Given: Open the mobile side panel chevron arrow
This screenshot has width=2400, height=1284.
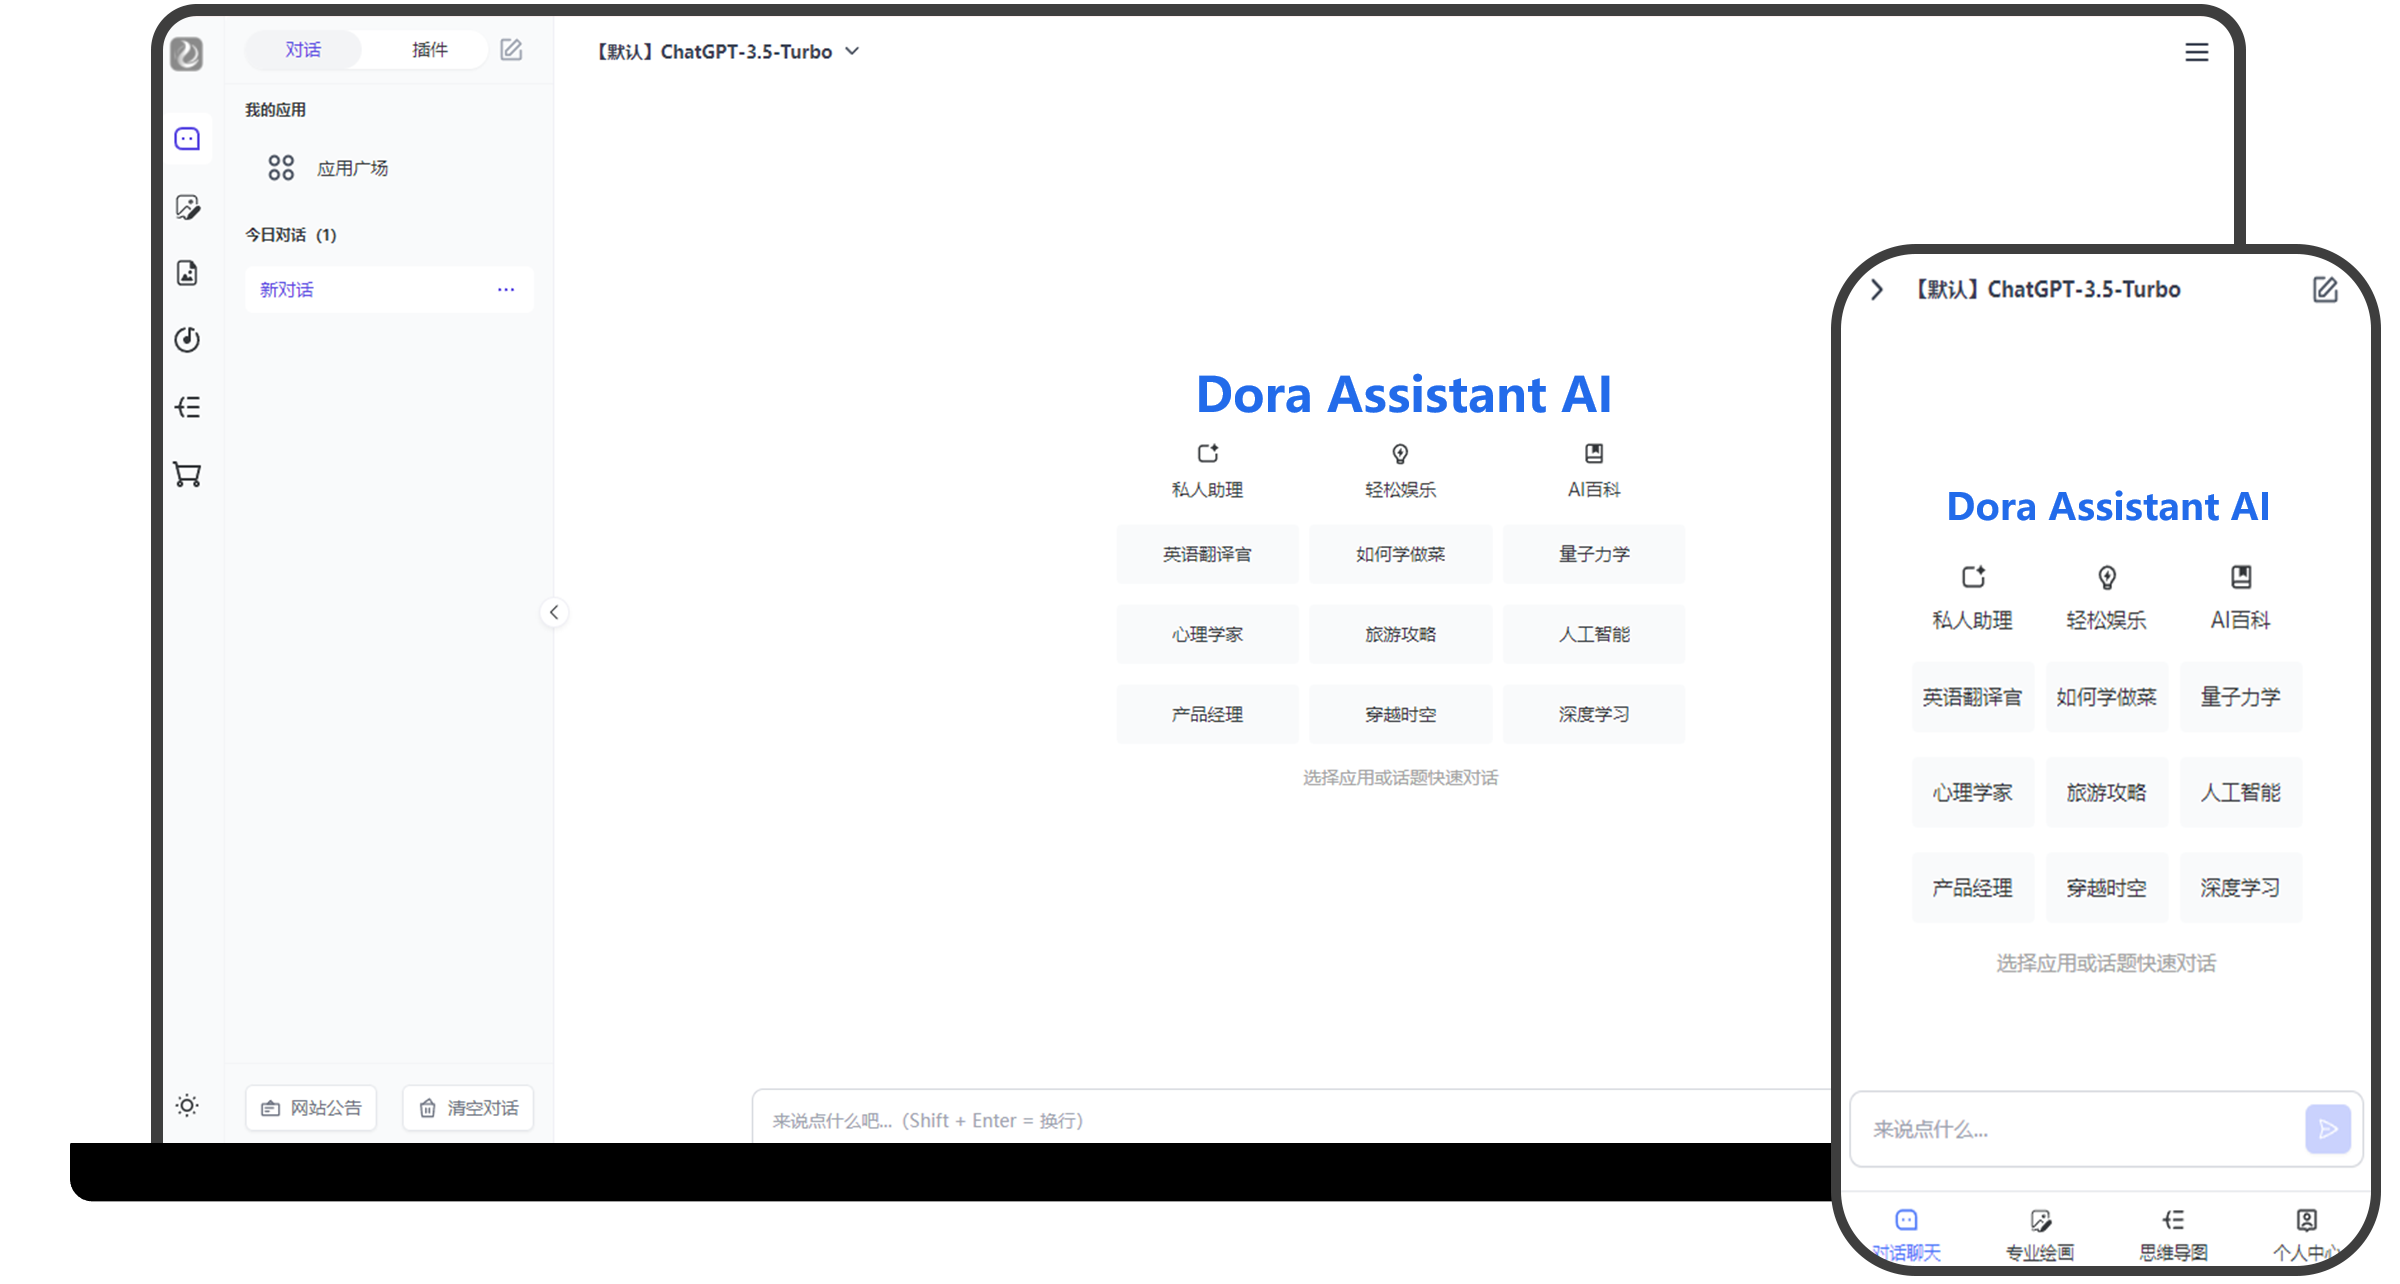Looking at the screenshot, I should pos(1877,290).
